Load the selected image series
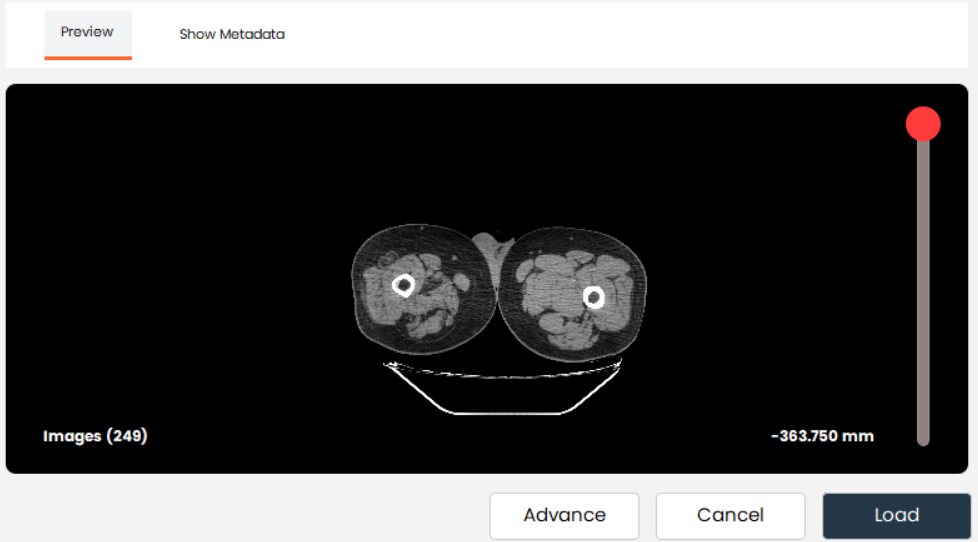This screenshot has height=542, width=978. [x=896, y=515]
